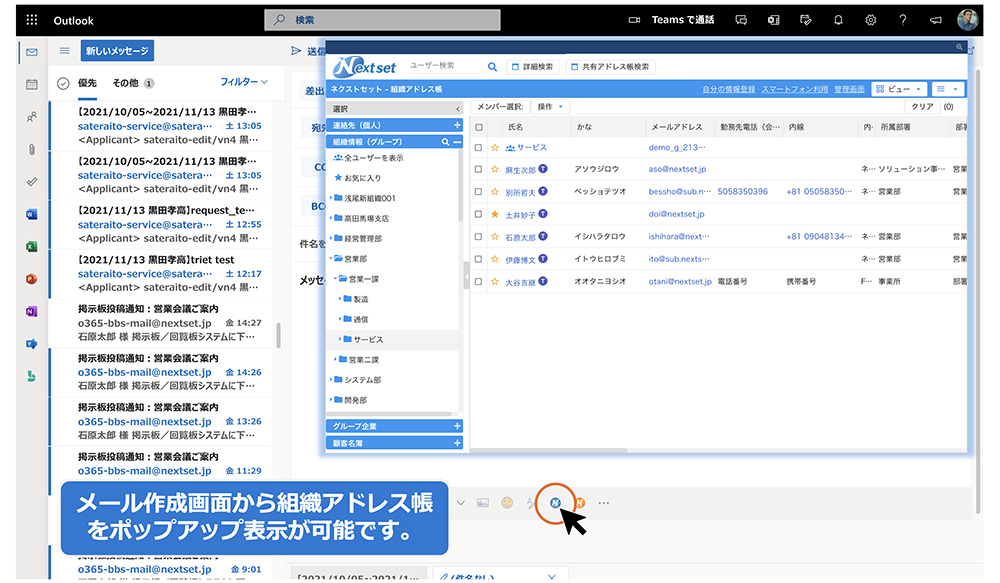Open the ビュー dropdown

pos(899,89)
